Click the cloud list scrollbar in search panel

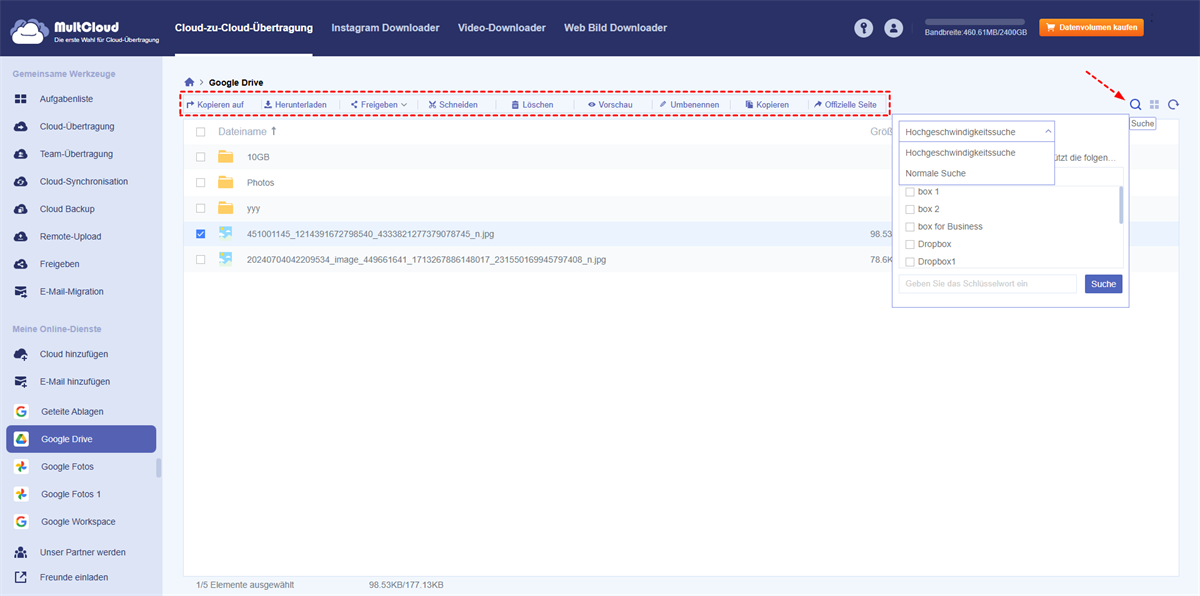coord(1120,205)
